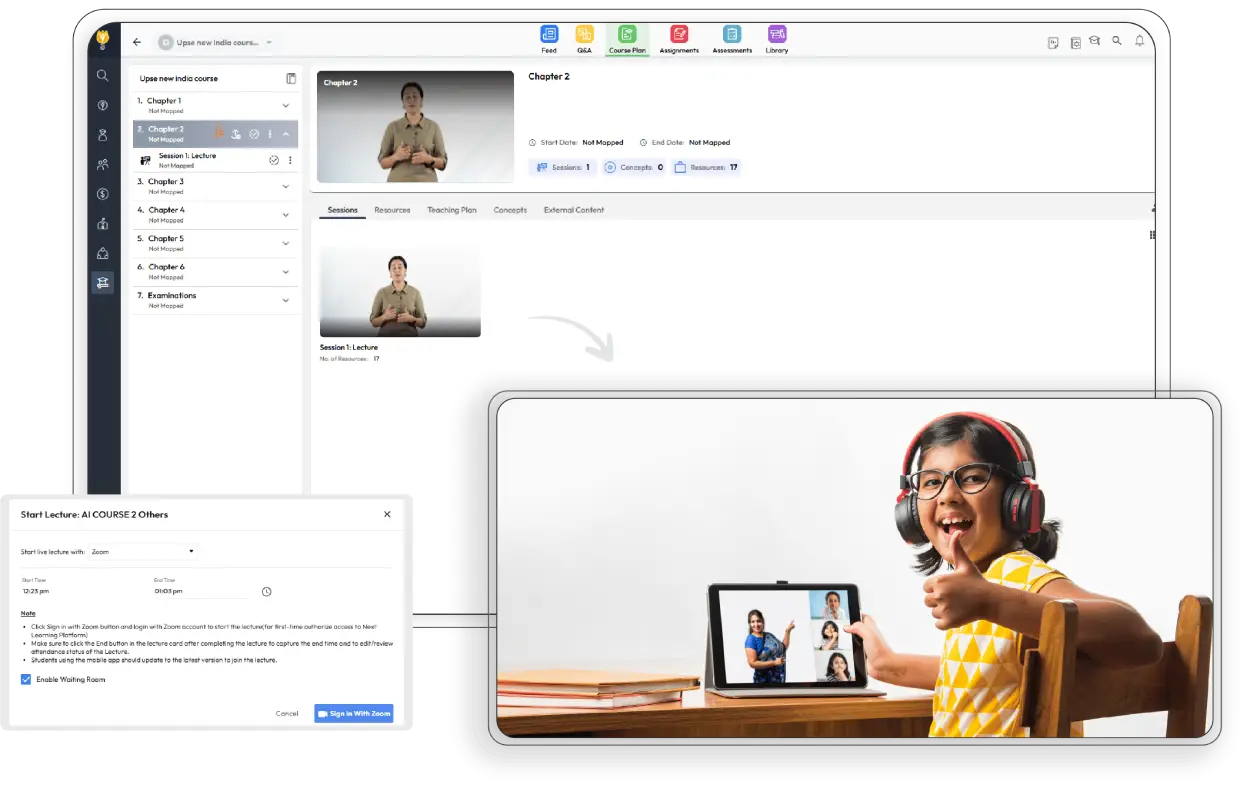Image resolution: width=1250 pixels, height=791 pixels.
Task: Open the three-dot menu for Session 1: Lecture
Action: (x=290, y=160)
